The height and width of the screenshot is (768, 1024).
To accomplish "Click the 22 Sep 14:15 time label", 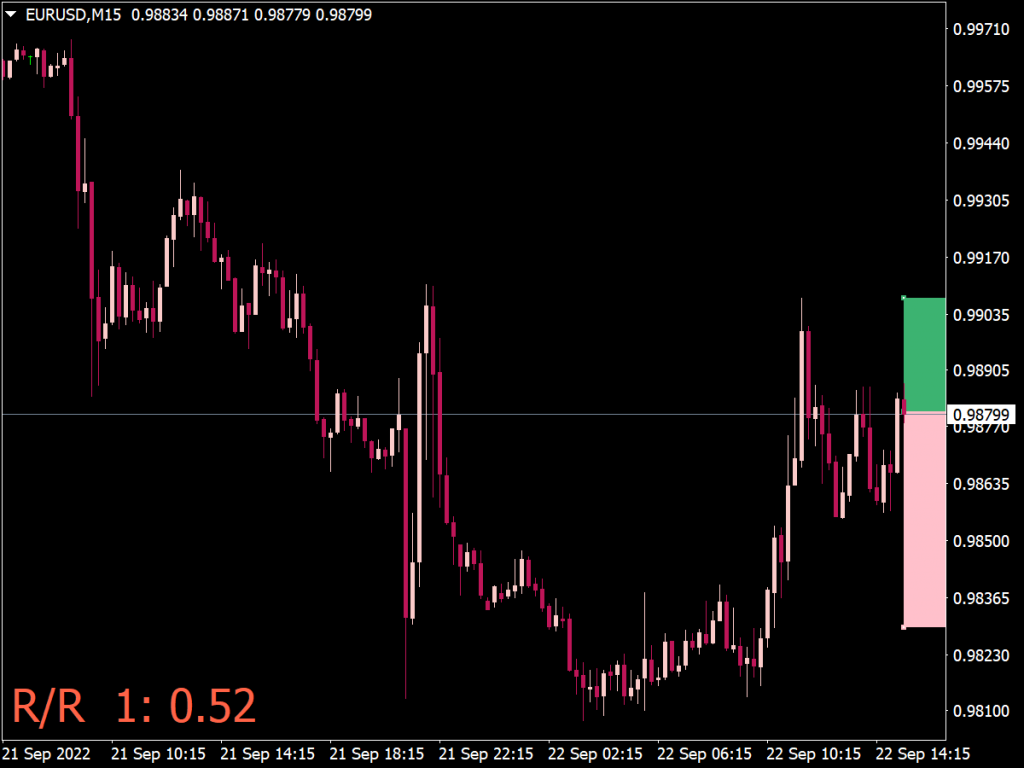I will coord(921,752).
